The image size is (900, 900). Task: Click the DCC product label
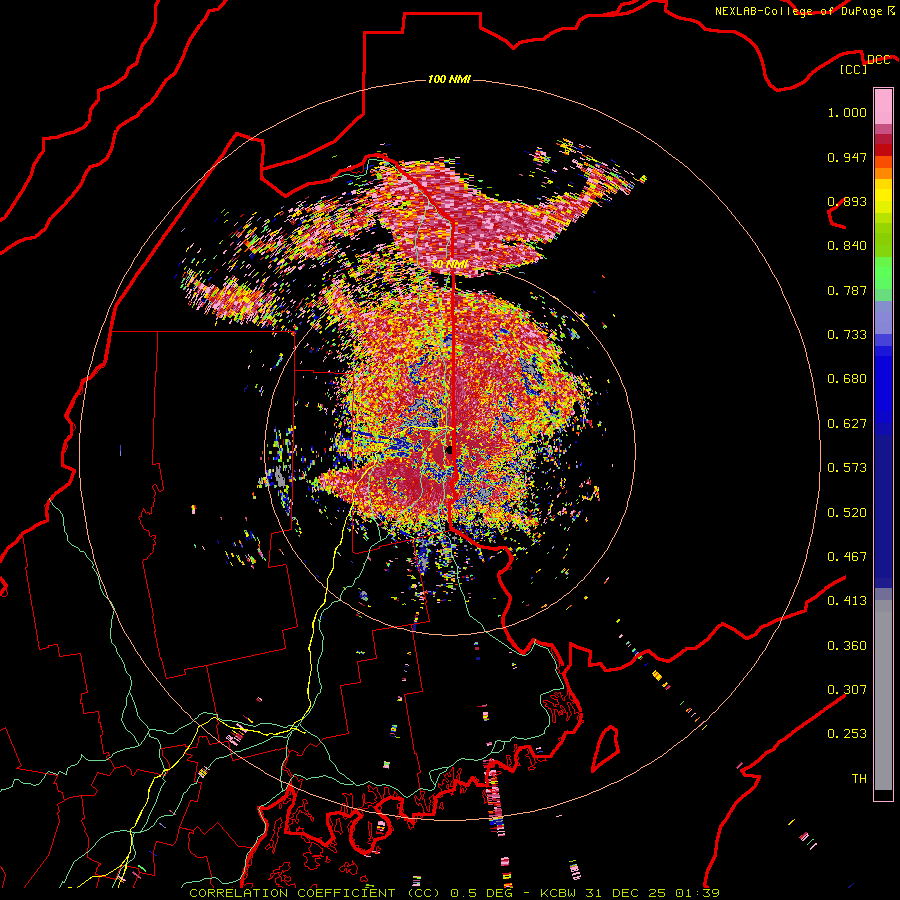[878, 59]
